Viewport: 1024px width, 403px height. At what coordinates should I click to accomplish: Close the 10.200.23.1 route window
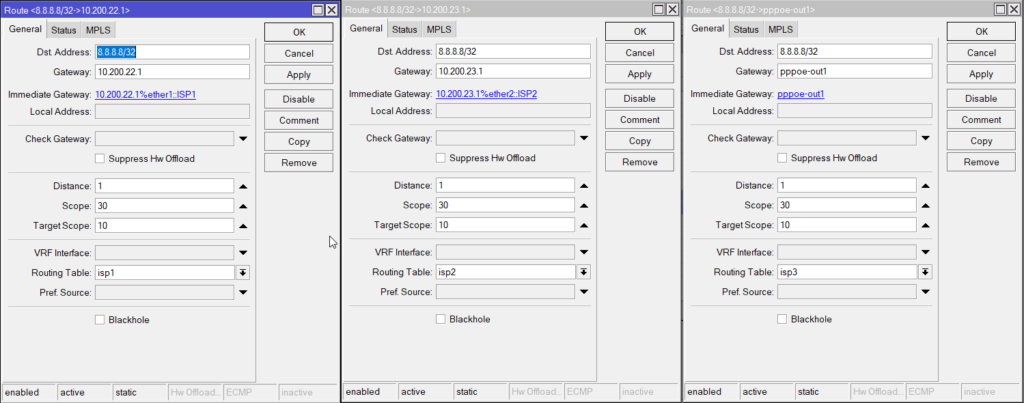point(672,10)
